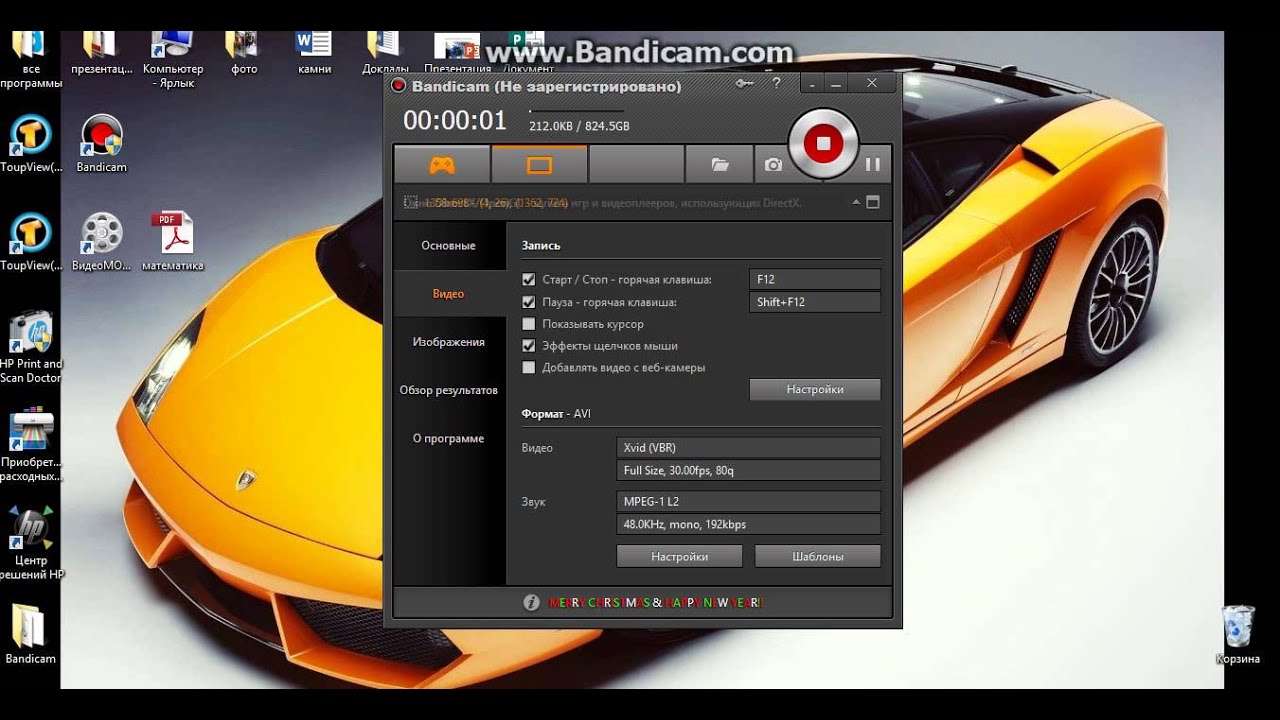Image resolution: width=1280 pixels, height=720 pixels.
Task: Disable Эффекты щелчков мыши checkbox
Action: (x=529, y=346)
